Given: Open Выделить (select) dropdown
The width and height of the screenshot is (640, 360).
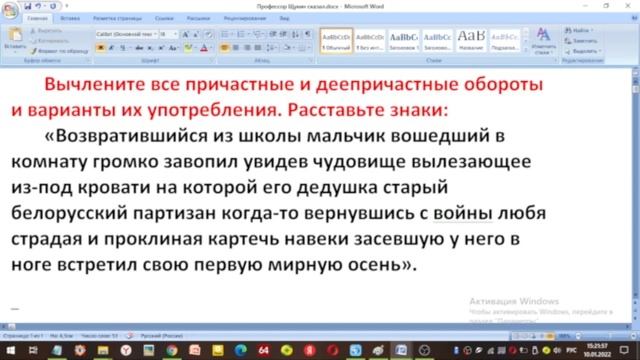Looking at the screenshot, I should pos(583,51).
